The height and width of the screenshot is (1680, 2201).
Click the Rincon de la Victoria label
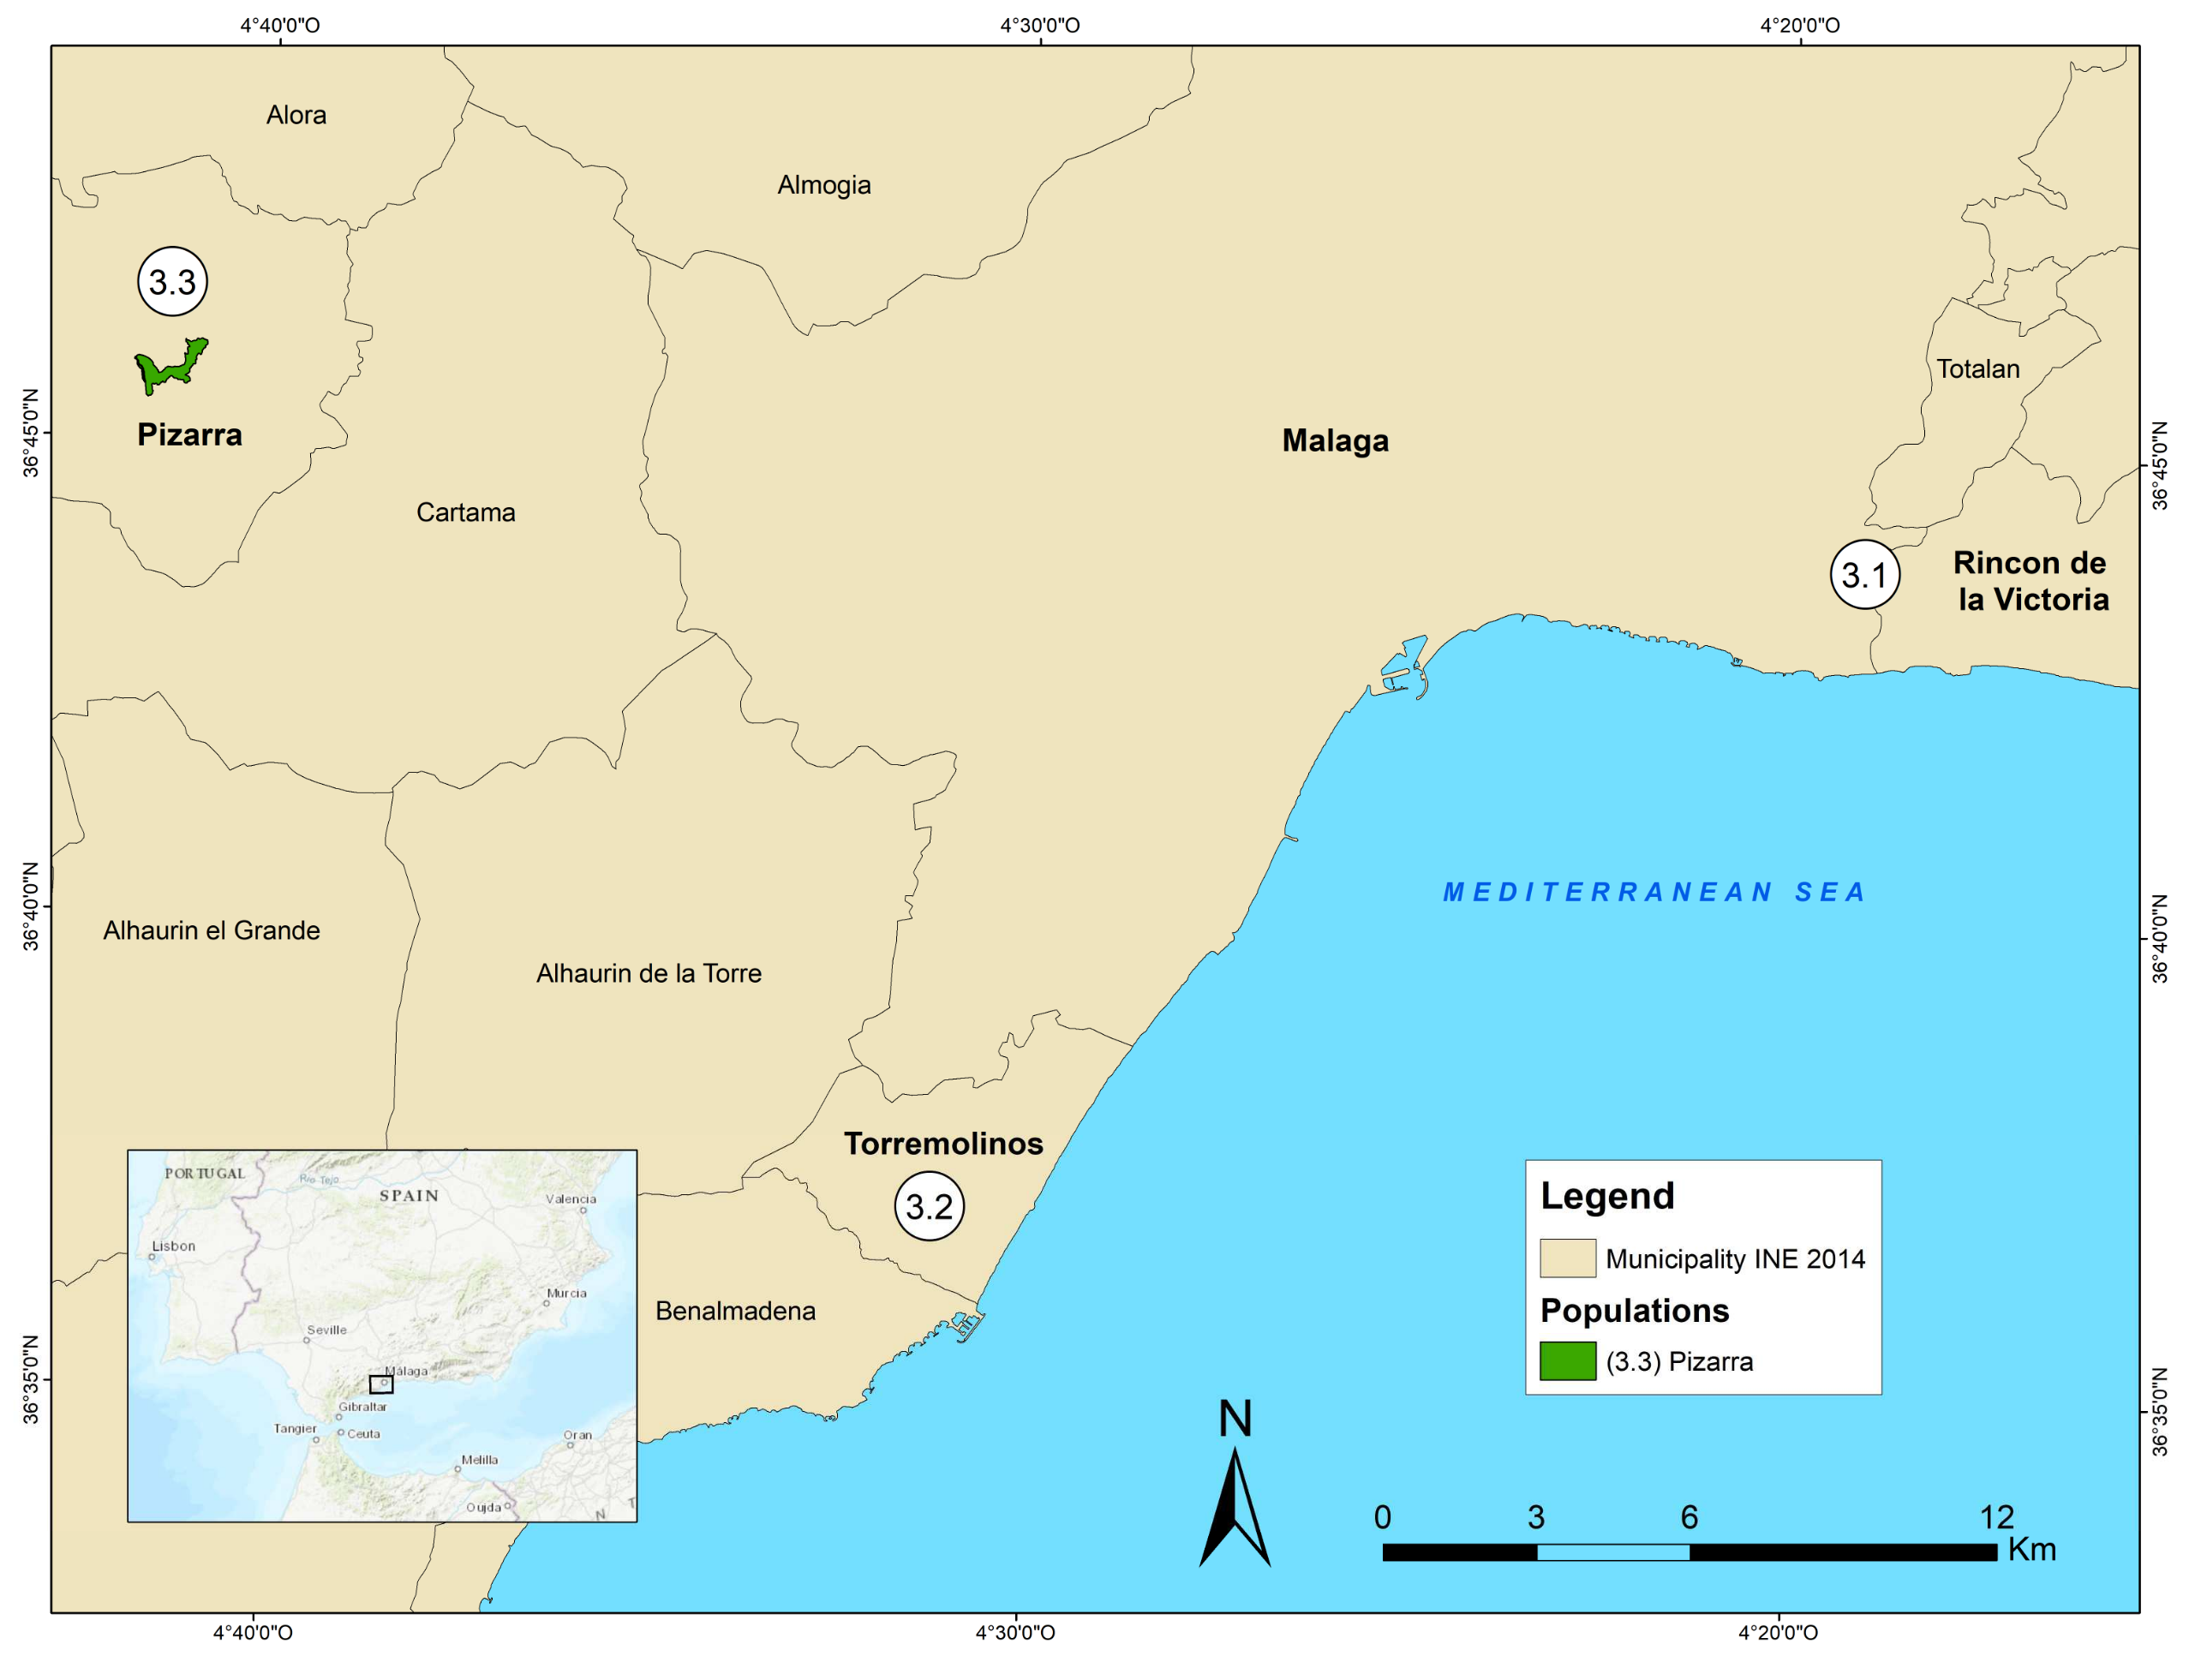(x=2031, y=581)
